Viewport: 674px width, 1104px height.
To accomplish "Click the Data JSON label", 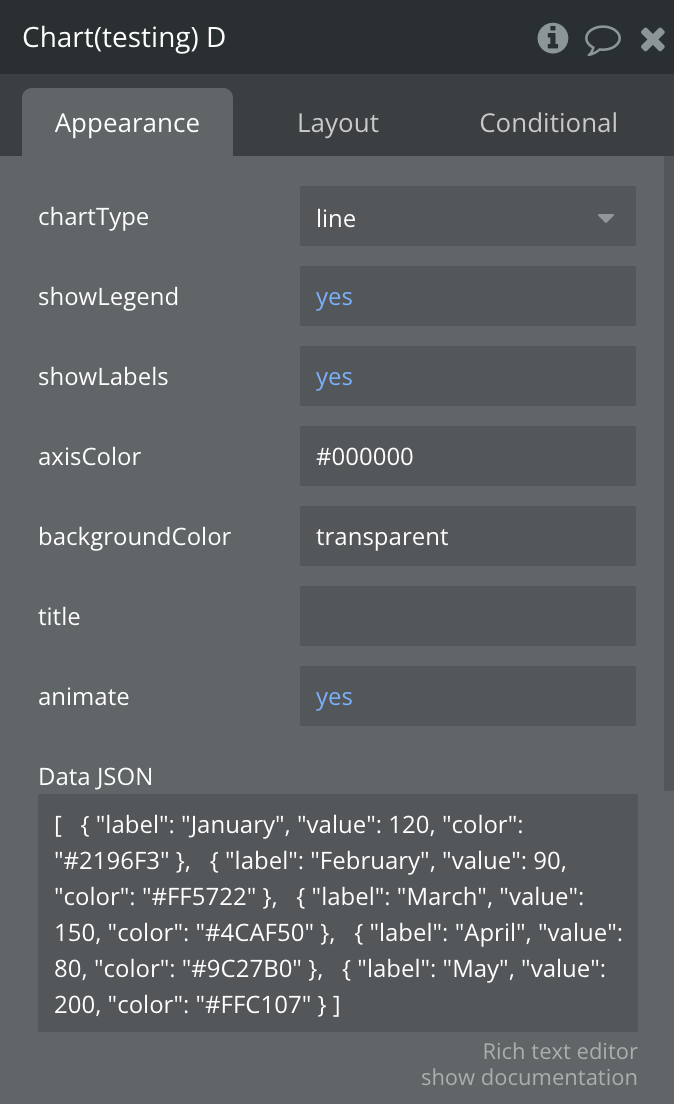I will [95, 776].
